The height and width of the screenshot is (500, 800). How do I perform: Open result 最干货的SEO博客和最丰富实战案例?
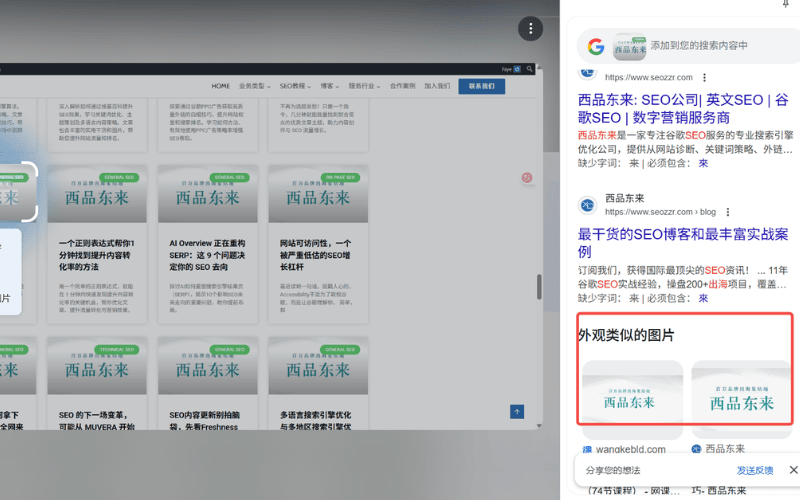683,243
